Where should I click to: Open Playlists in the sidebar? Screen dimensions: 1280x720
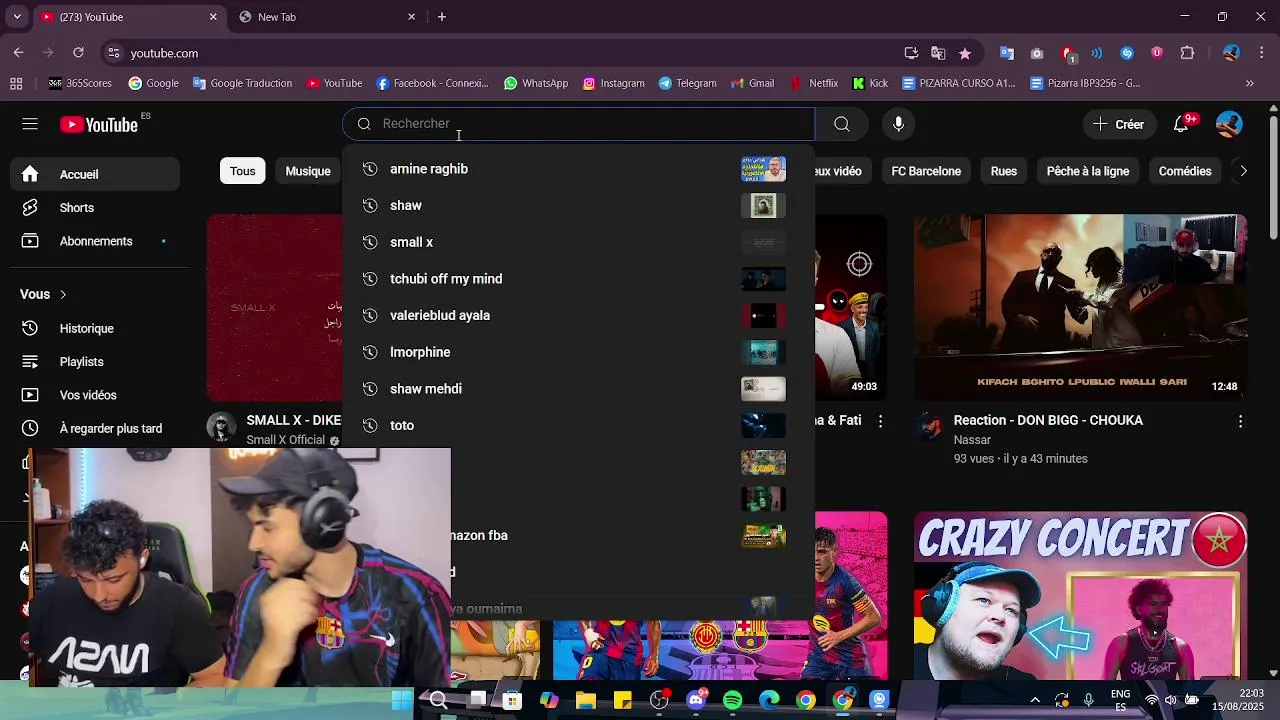[96, 362]
